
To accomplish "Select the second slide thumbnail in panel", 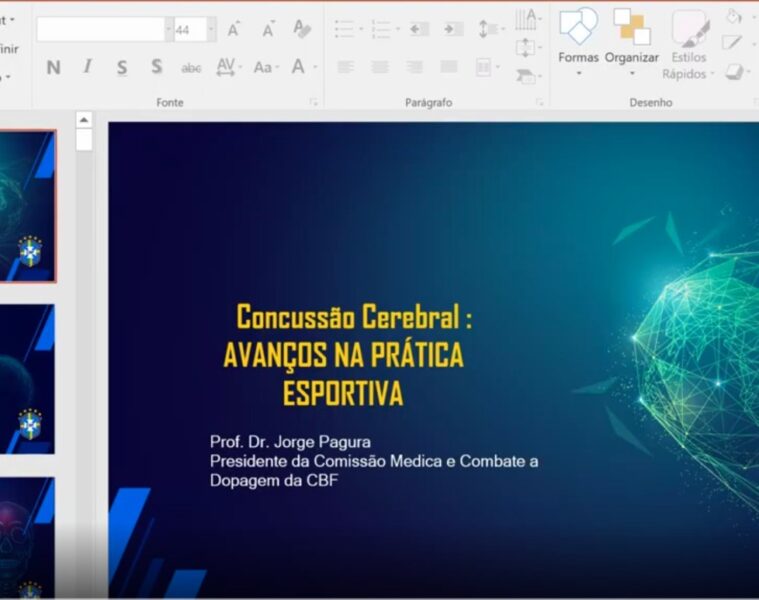I will 27,378.
